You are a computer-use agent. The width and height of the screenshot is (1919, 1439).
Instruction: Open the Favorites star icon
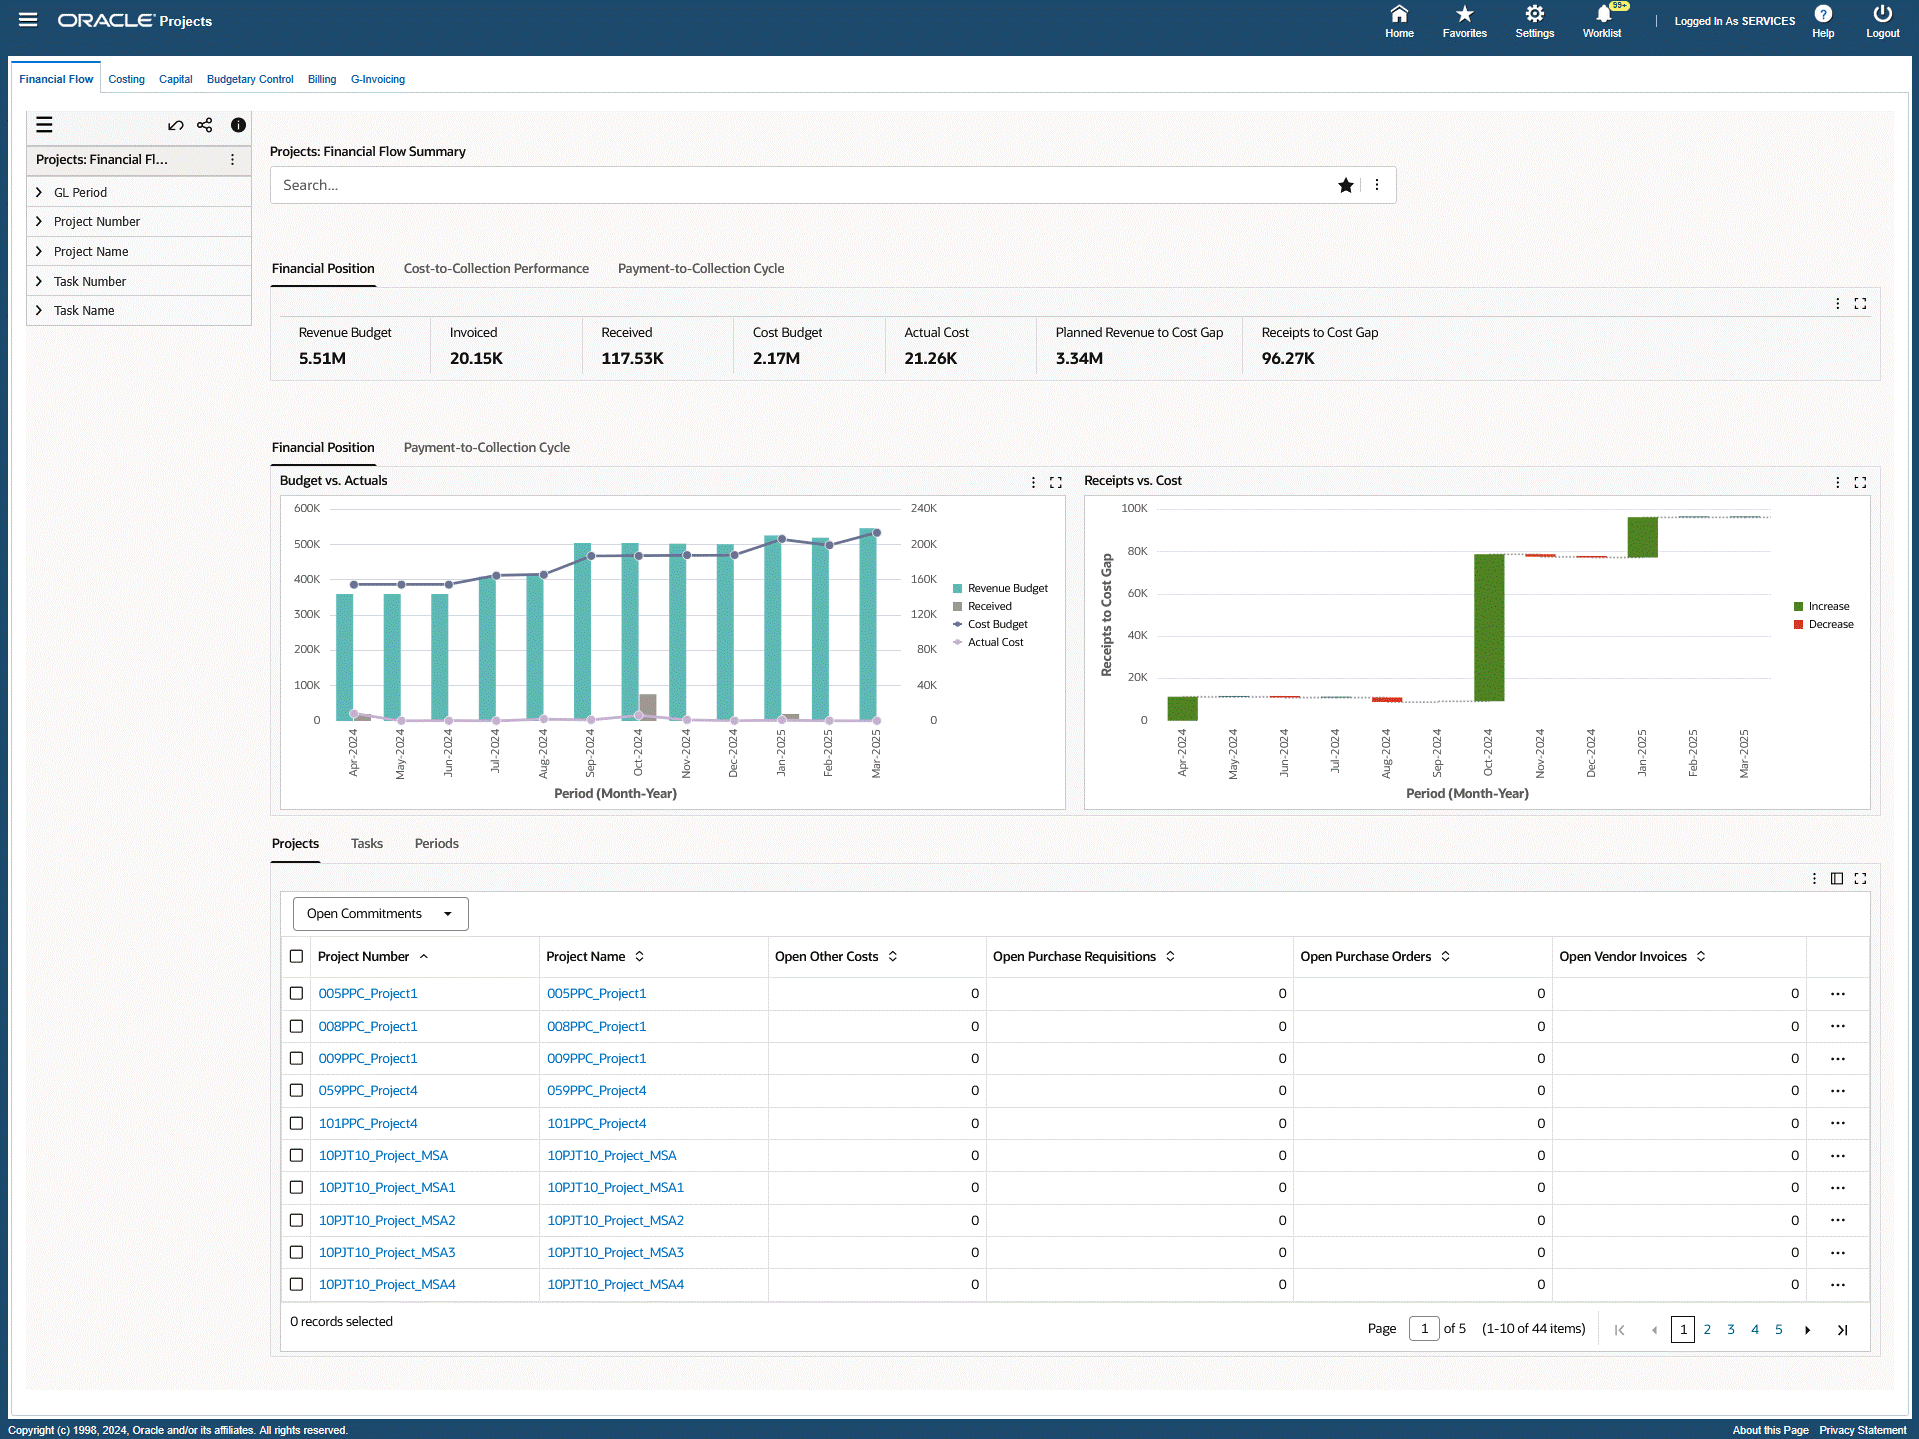point(1464,15)
